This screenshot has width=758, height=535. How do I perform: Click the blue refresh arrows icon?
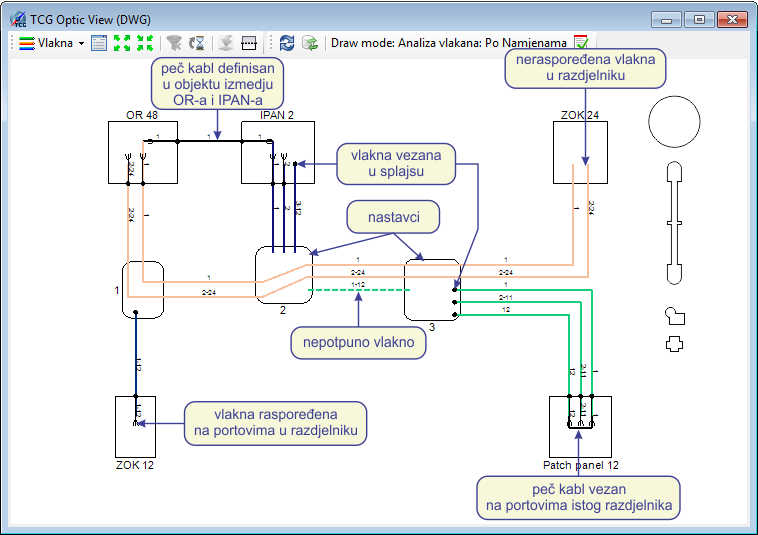pos(287,43)
